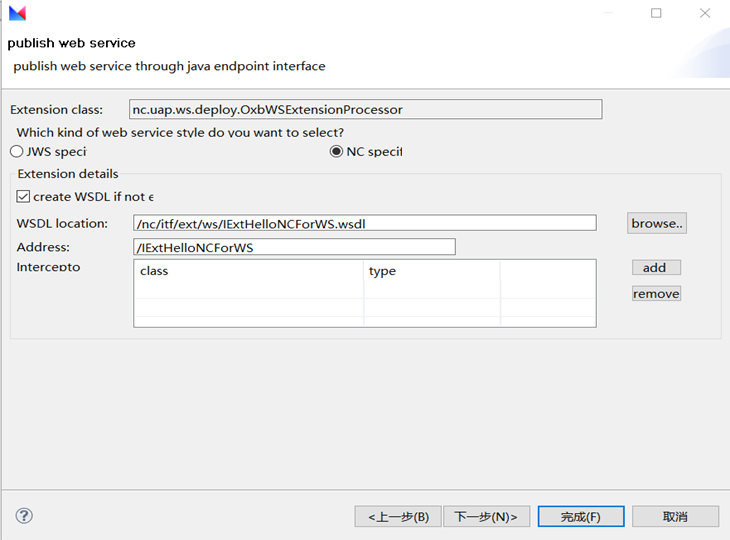Maximize the publish web service dialog

tap(656, 13)
